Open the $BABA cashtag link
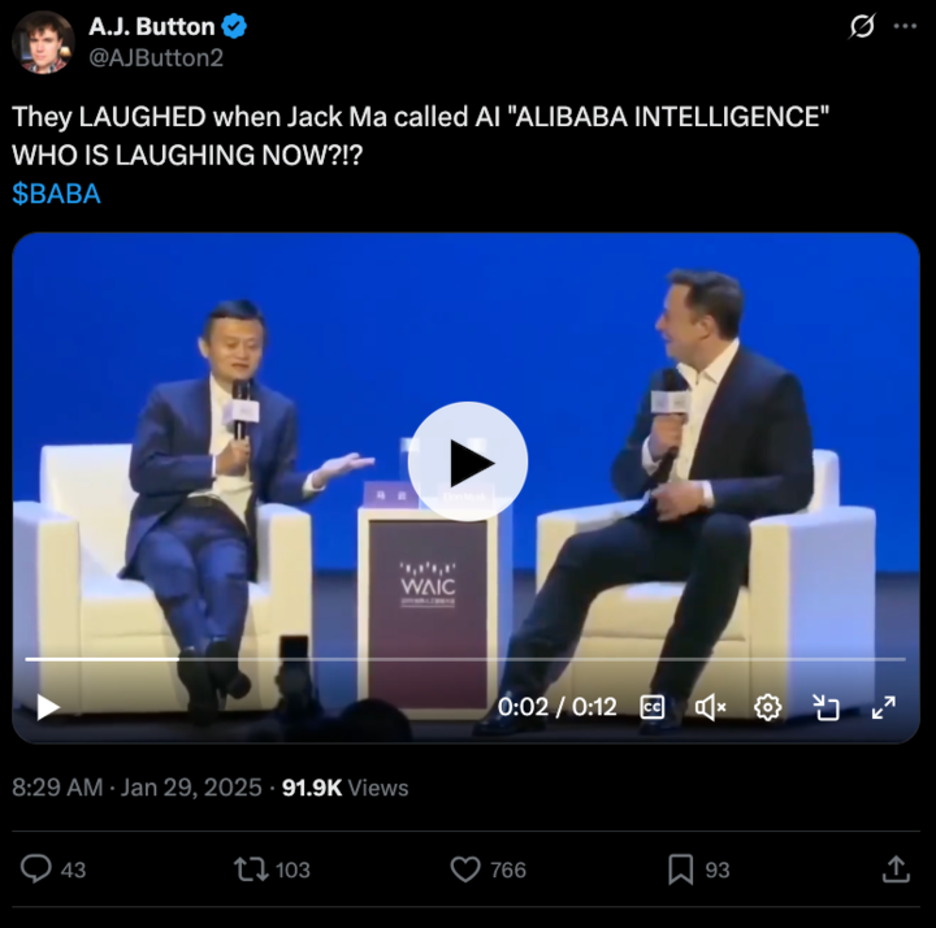This screenshot has width=936, height=928. click(56, 194)
